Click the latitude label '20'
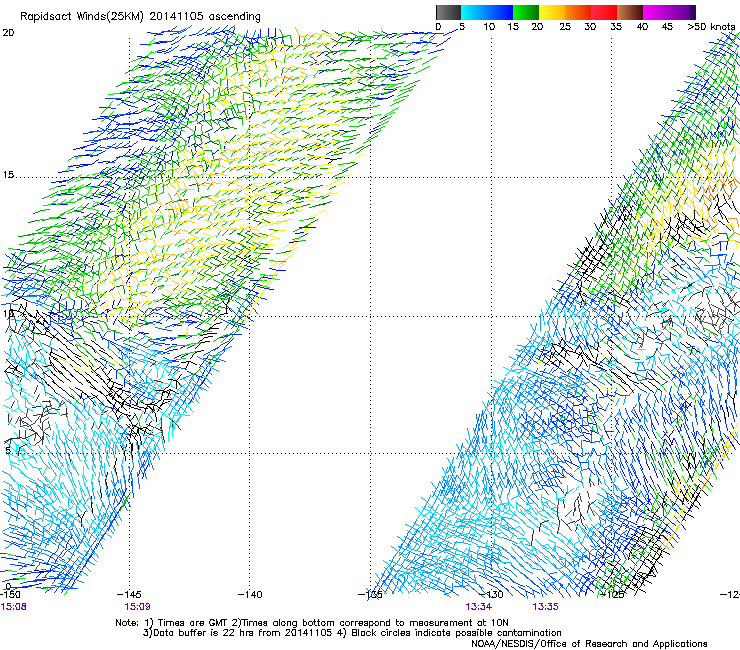The height and width of the screenshot is (650, 740). 8,33
